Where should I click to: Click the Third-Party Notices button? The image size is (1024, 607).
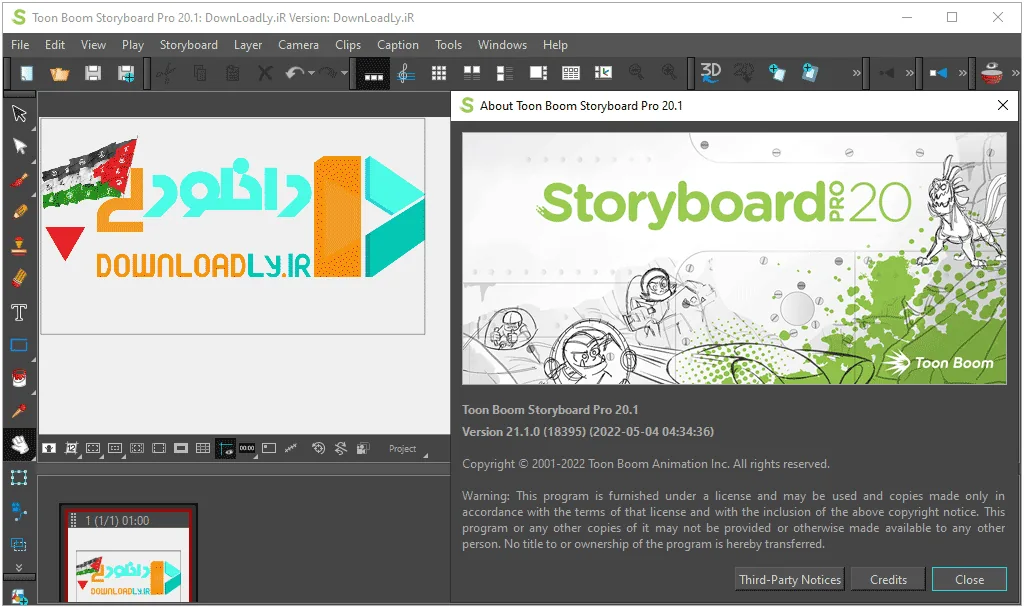(790, 580)
